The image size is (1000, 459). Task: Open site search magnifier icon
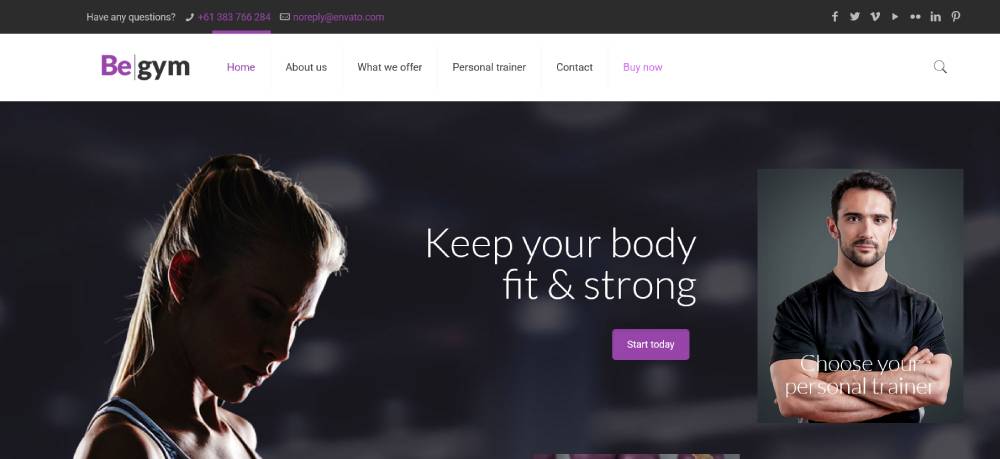940,67
